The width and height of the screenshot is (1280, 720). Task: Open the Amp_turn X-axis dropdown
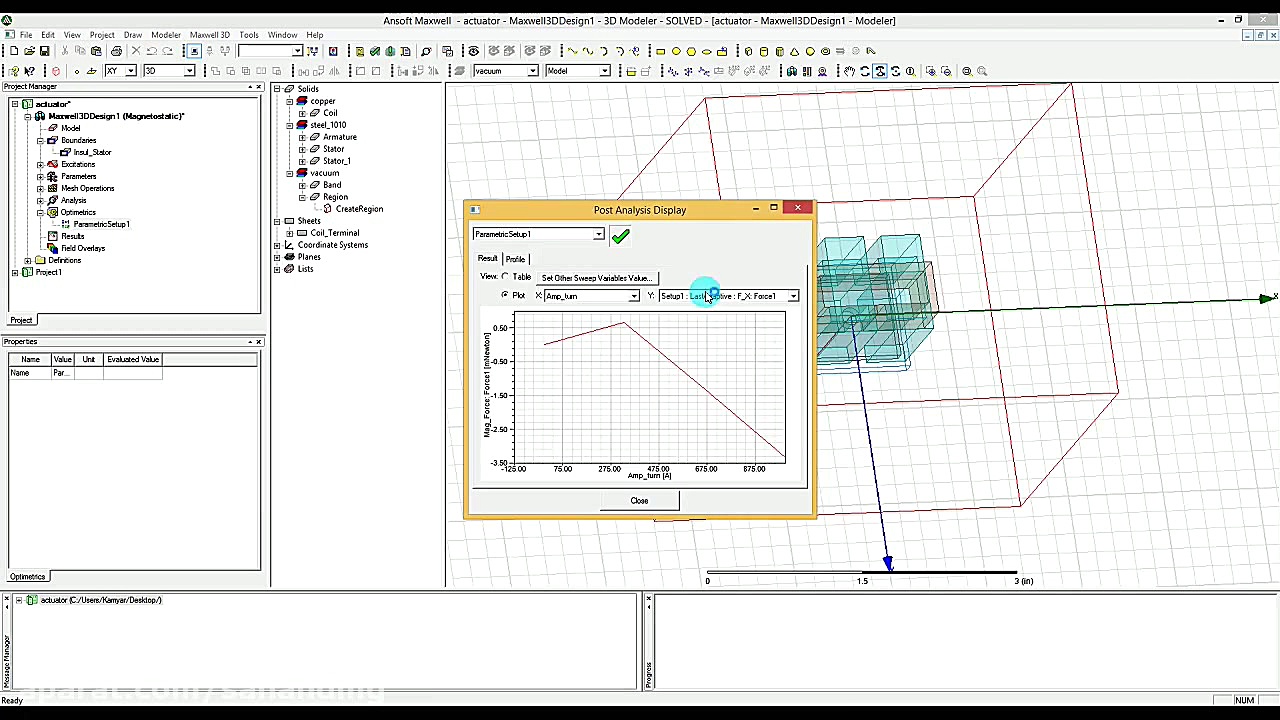(x=633, y=296)
